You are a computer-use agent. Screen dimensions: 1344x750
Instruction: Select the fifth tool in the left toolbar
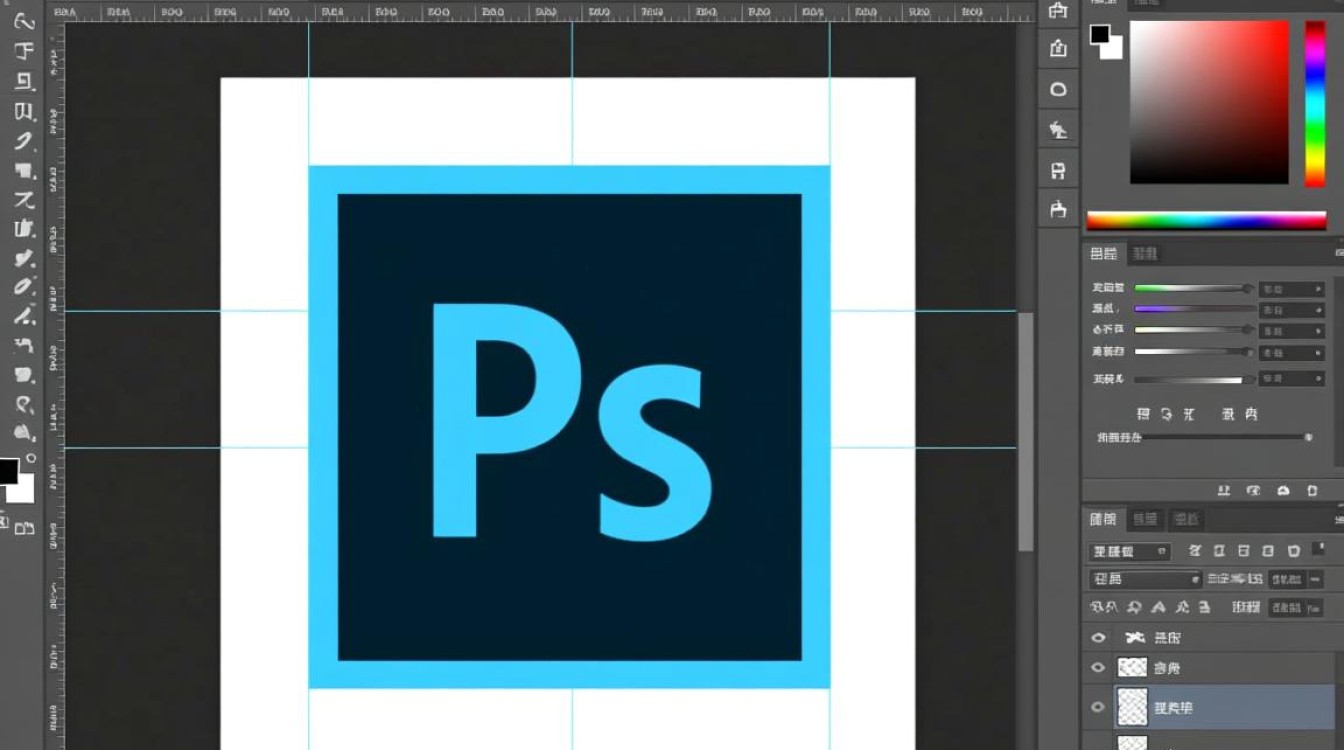click(x=25, y=141)
